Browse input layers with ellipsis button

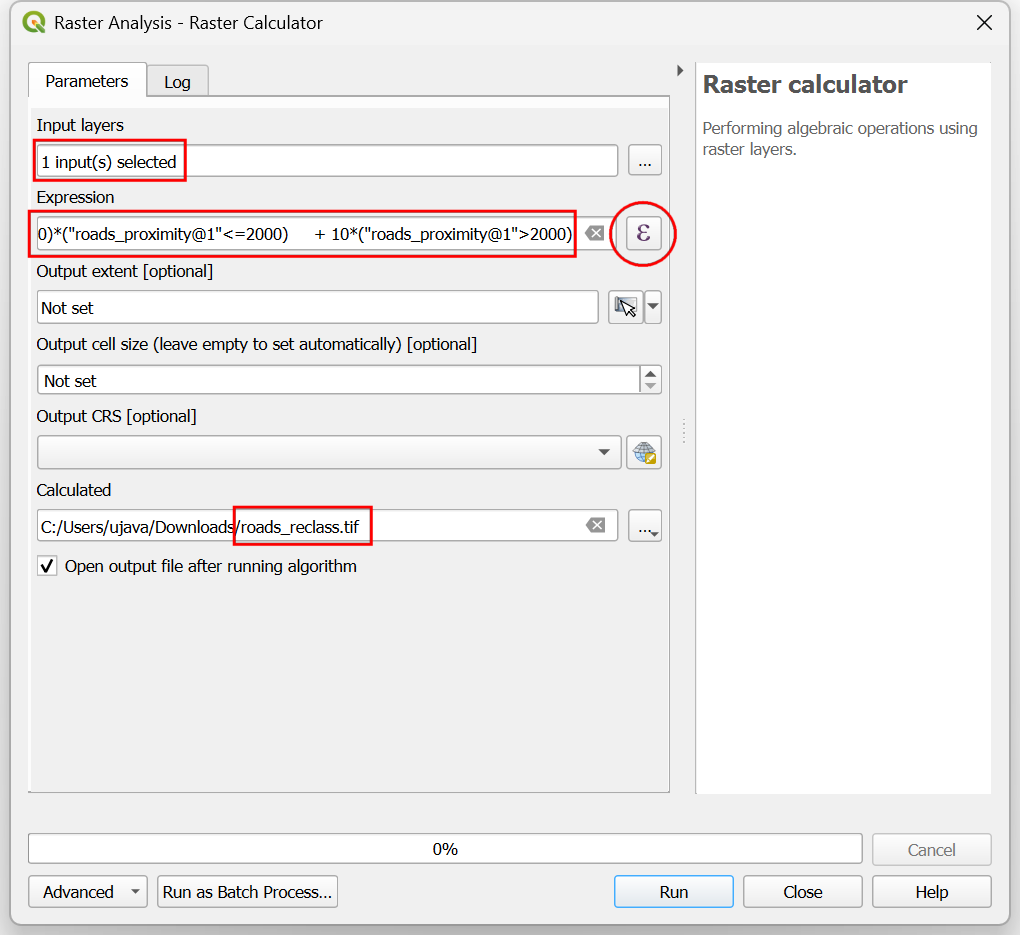[x=644, y=161]
